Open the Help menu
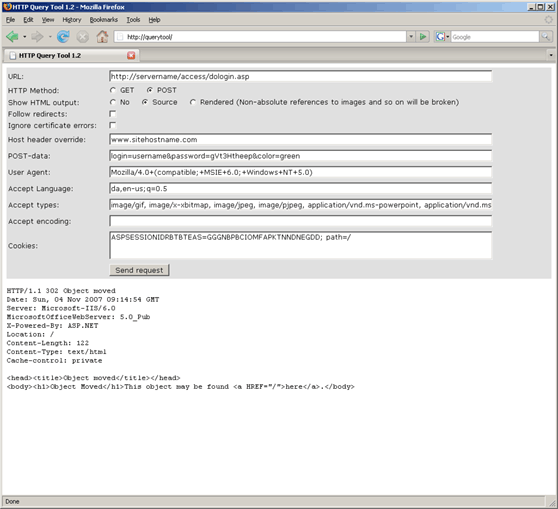Viewport: 558px width, 509px height. pos(154,20)
